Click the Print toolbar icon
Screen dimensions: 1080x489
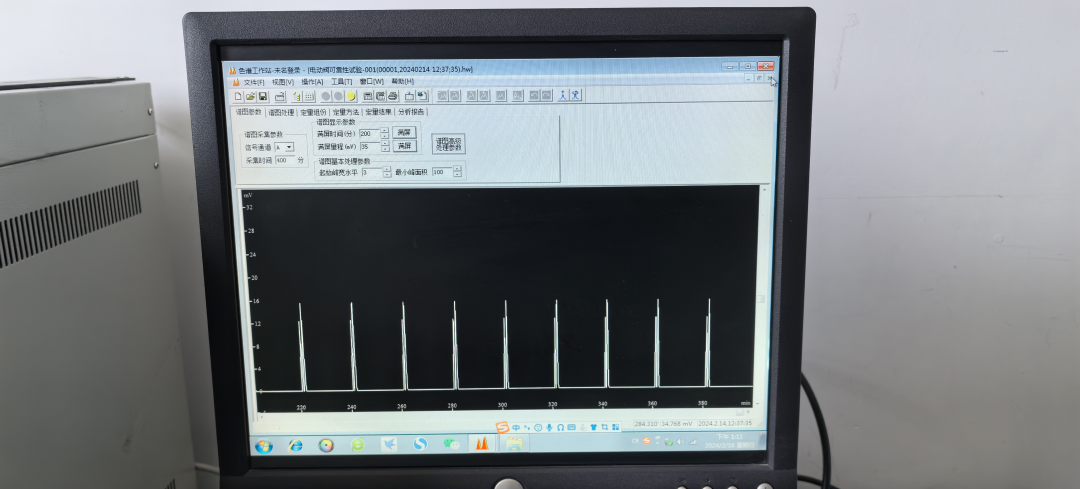393,96
